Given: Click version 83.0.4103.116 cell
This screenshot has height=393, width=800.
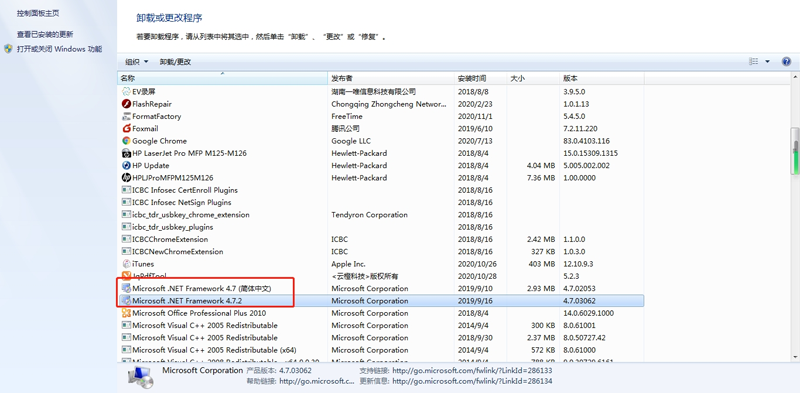Looking at the screenshot, I should point(586,141).
